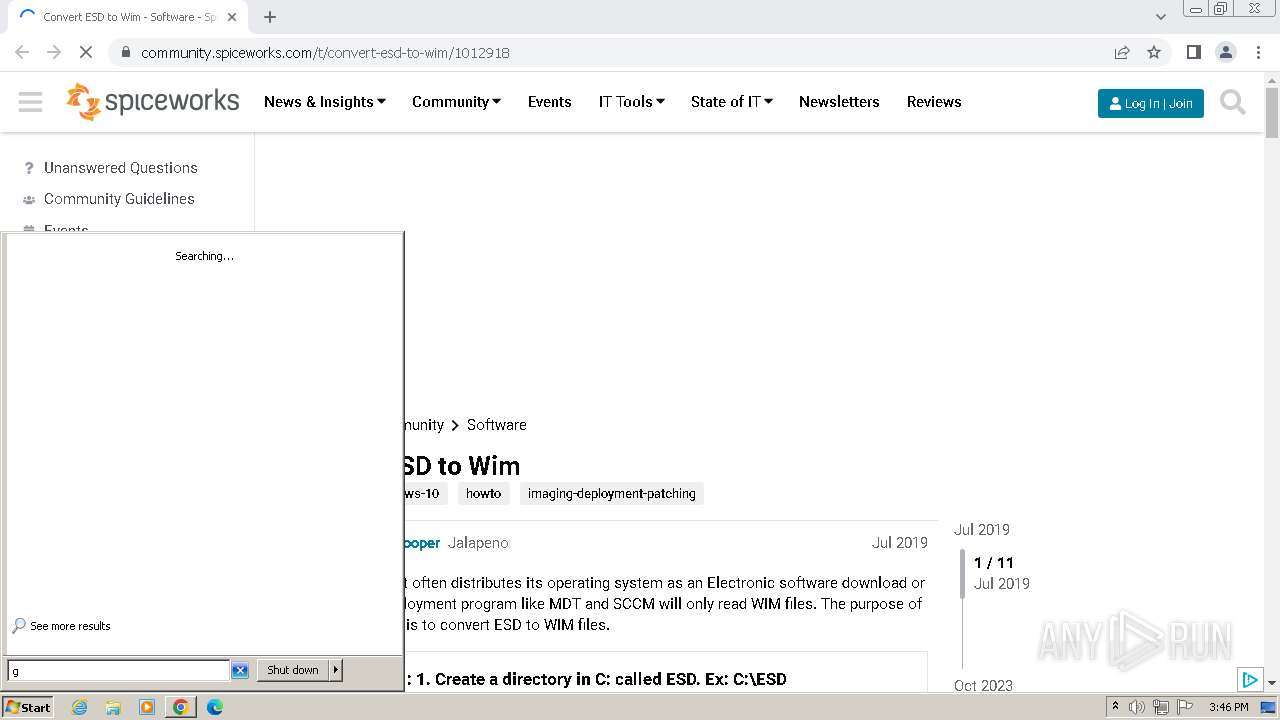The height and width of the screenshot is (720, 1280).
Task: Open Community Guidelines sidebar link
Action: point(119,199)
